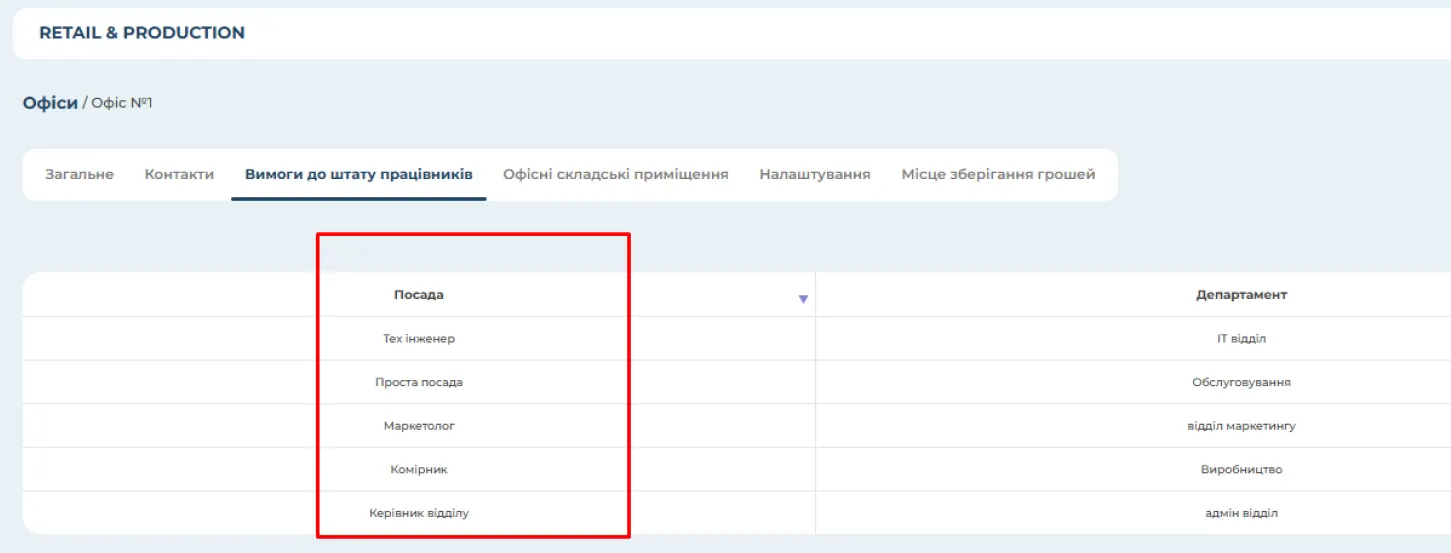1451x553 pixels.
Task: Select Вимоги до штату працівників tab
Action: pyautogui.click(x=359, y=174)
